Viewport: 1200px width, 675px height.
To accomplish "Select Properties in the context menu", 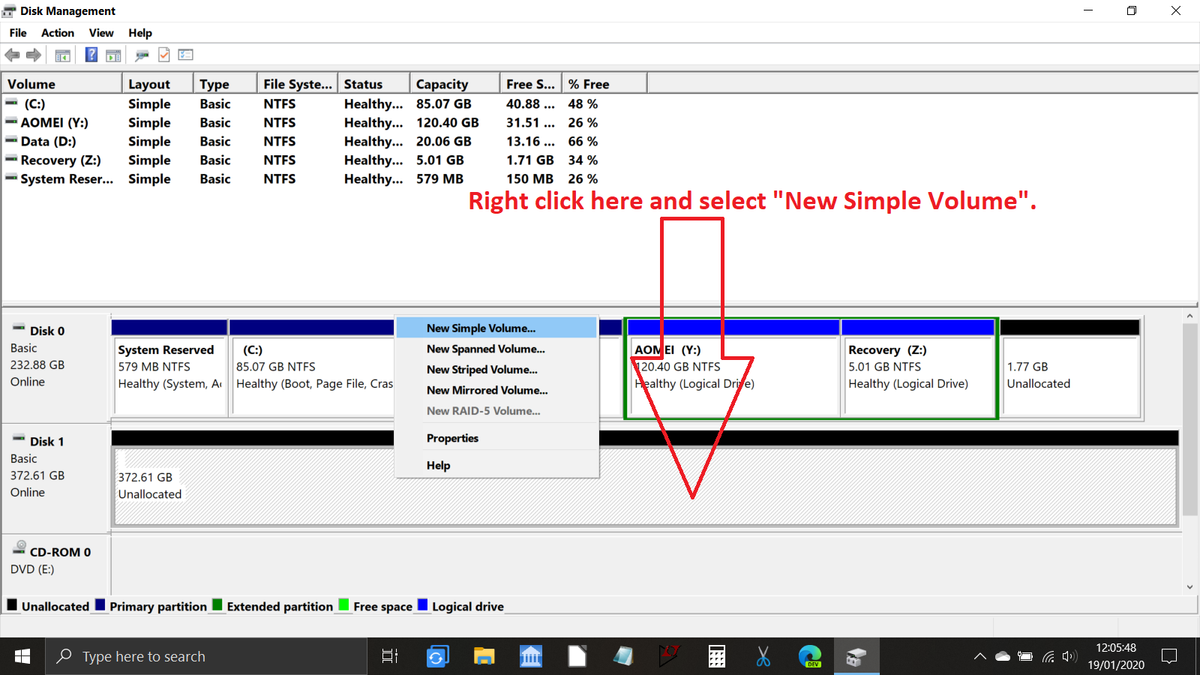I will coord(452,438).
